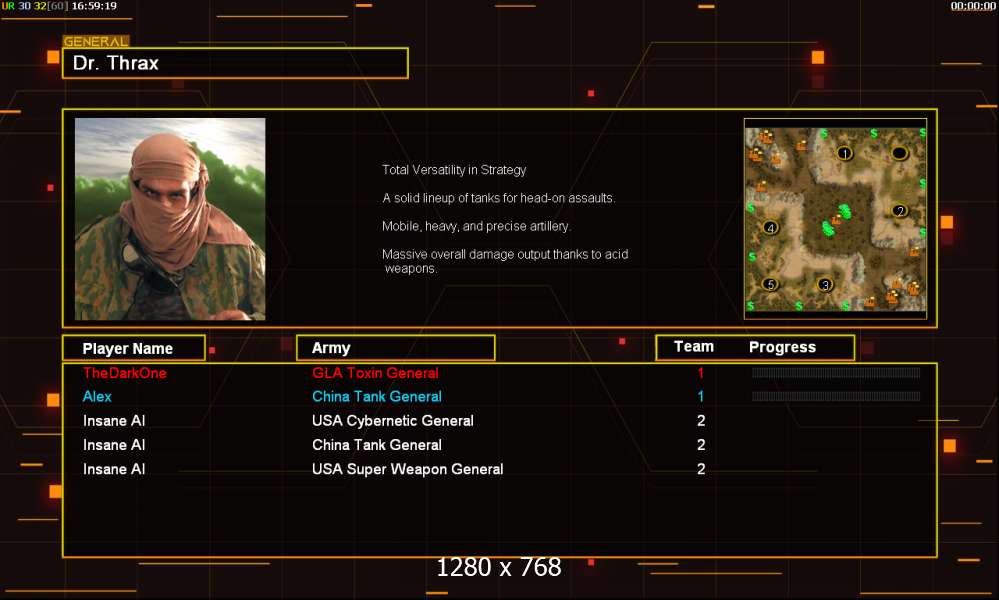Screen dimensions: 999x600
Task: Click team 2 in USA Cybernetic General row
Action: coord(701,420)
